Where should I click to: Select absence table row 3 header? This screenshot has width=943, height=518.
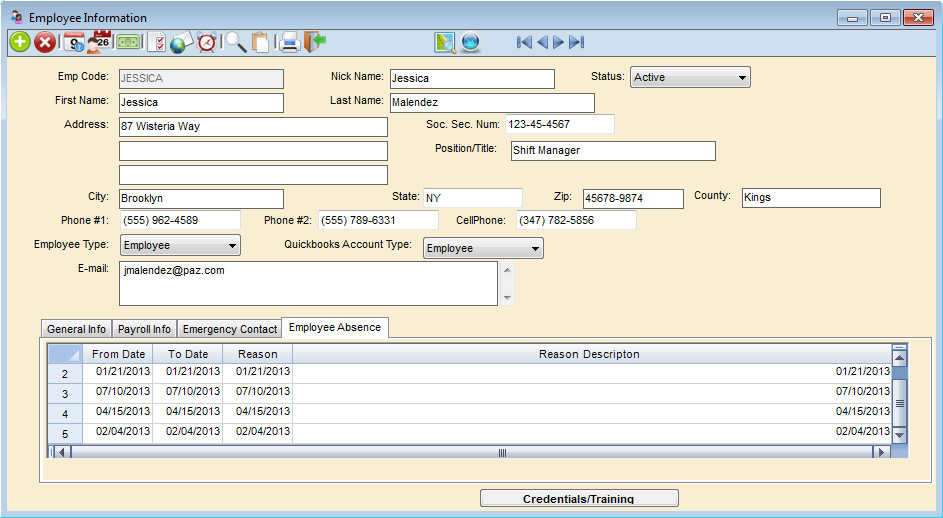point(65,393)
